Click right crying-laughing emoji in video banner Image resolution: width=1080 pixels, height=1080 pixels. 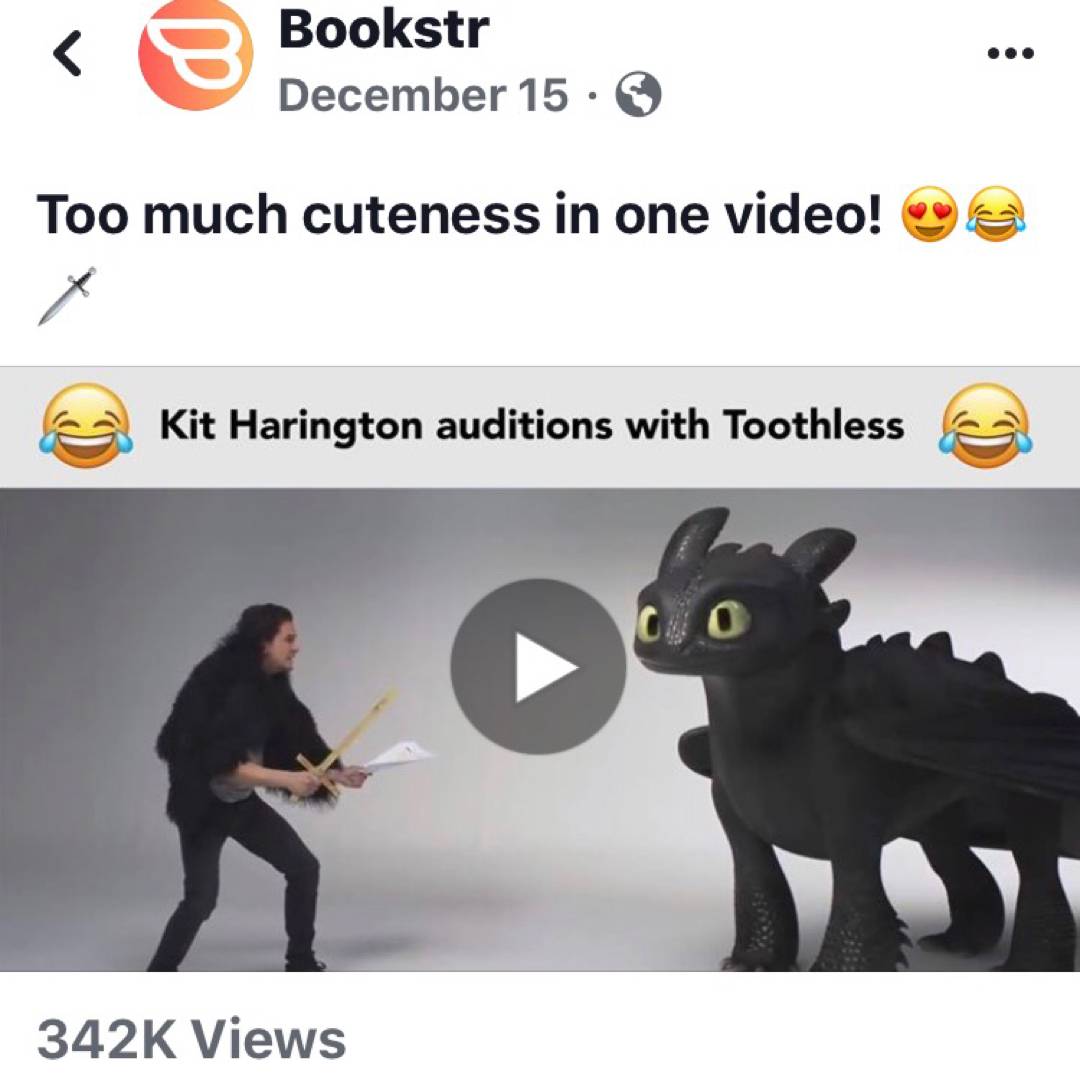click(986, 426)
